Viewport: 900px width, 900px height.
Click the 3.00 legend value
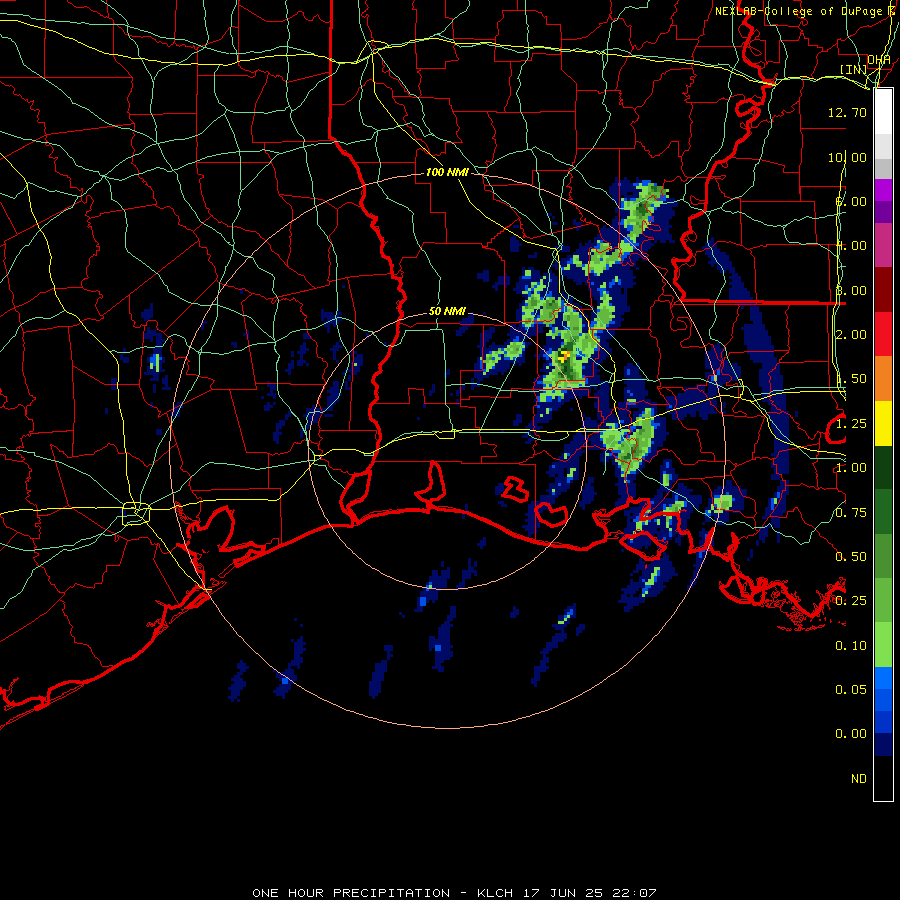tap(851, 290)
